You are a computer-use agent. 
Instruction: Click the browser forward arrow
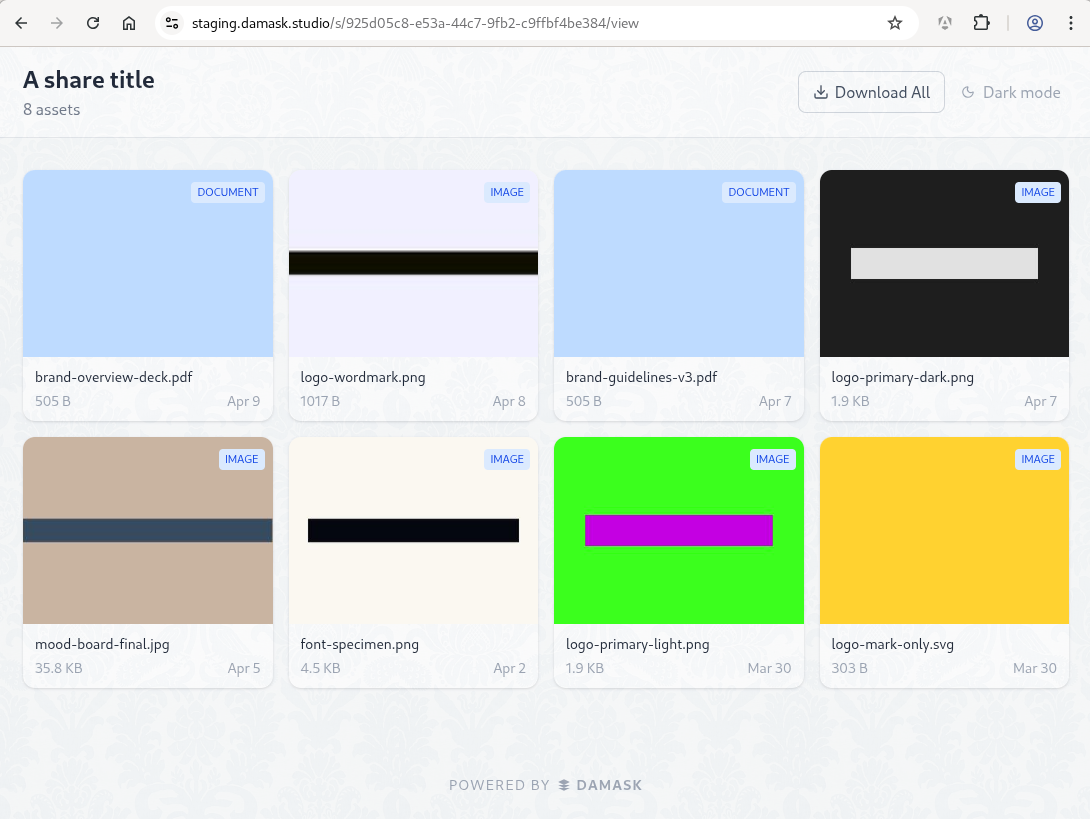(57, 23)
